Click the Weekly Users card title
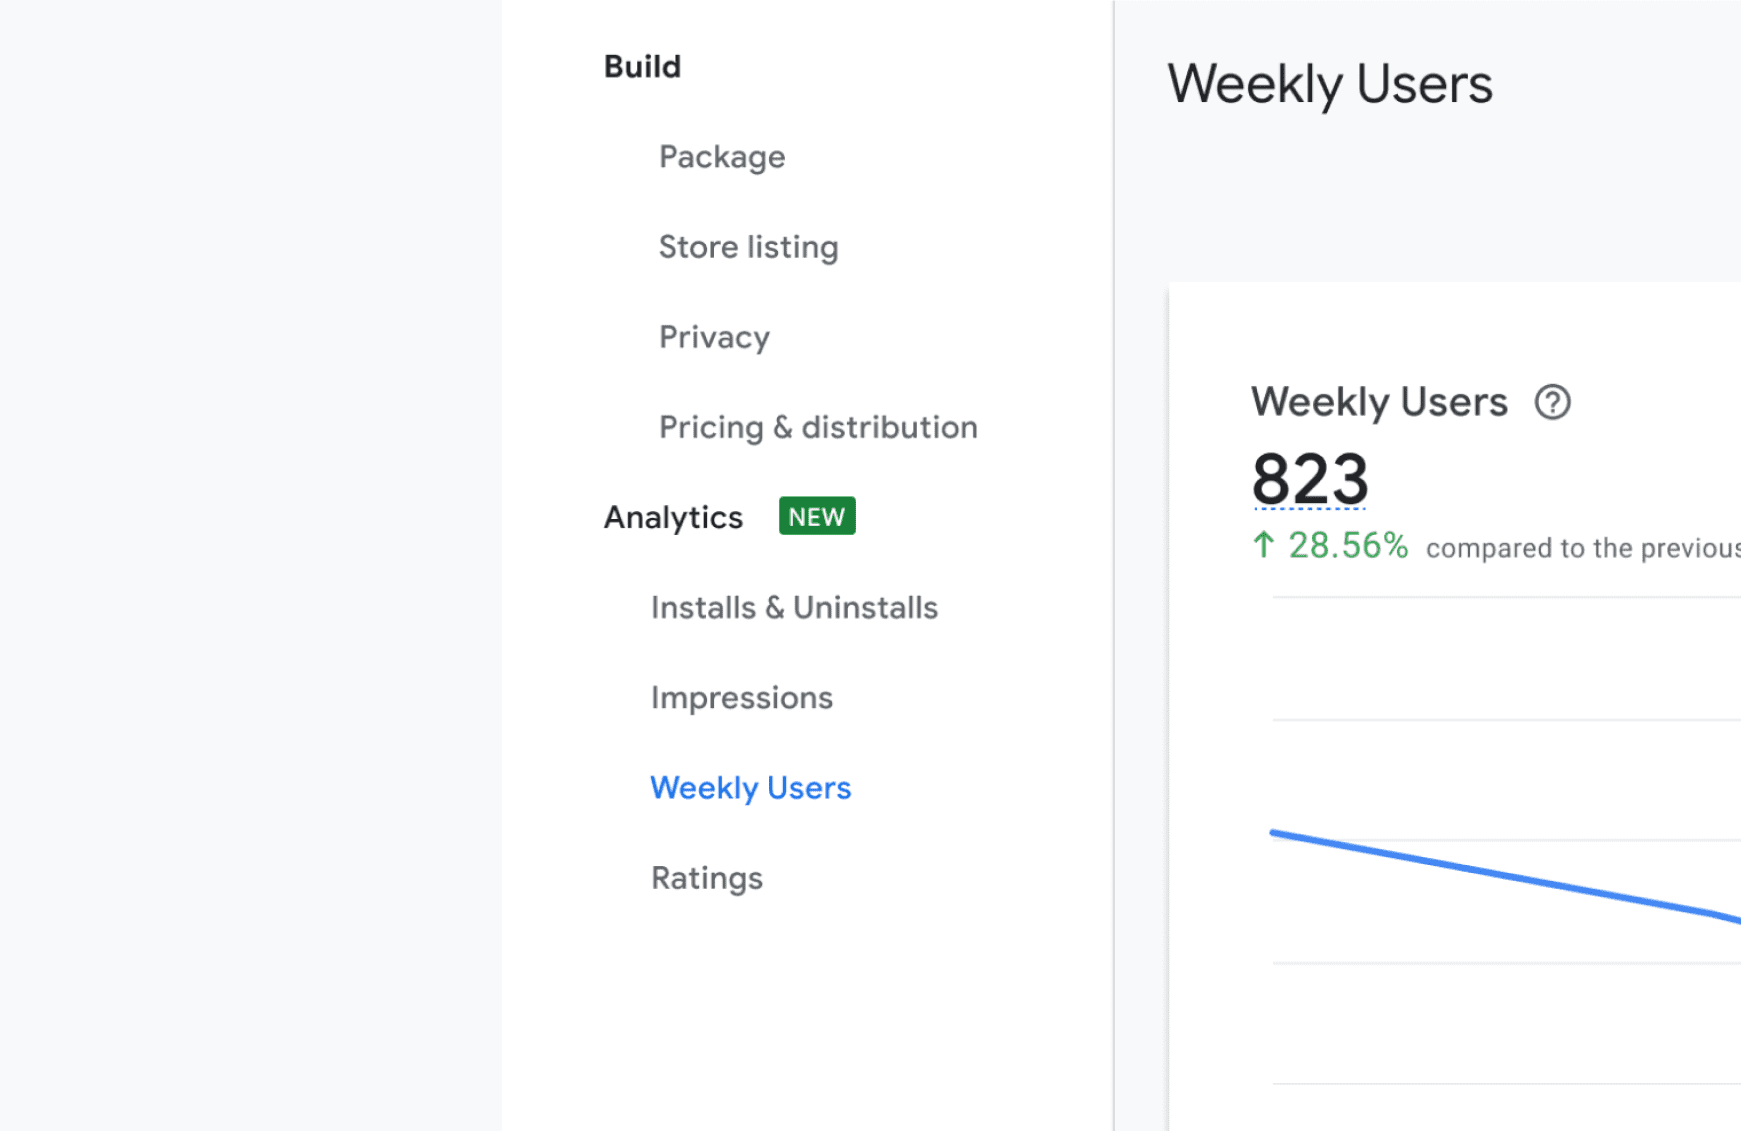The image size is (1741, 1131). tap(1379, 401)
